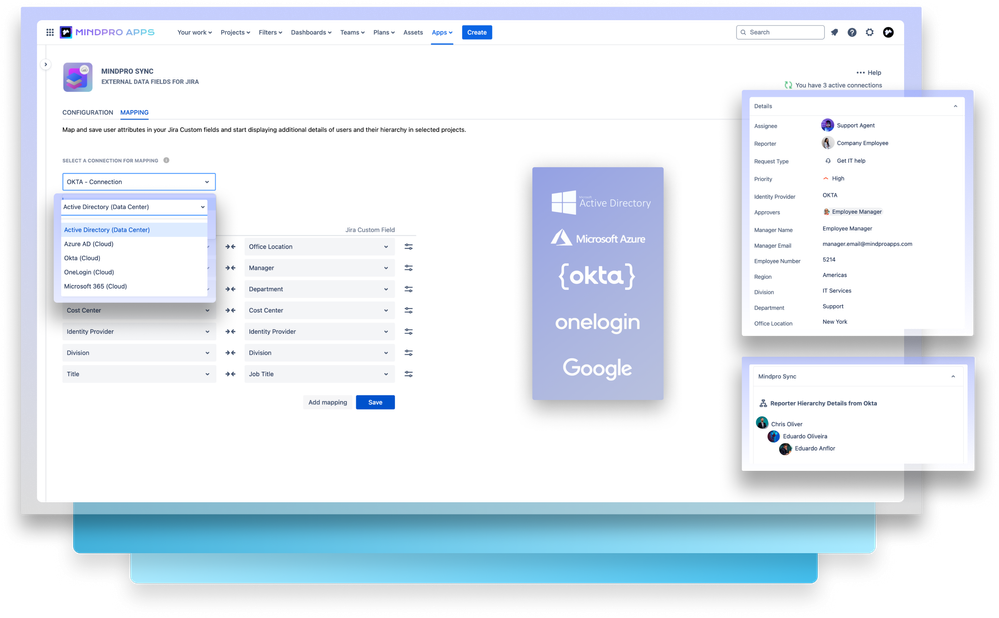Open mapping settings for Office Location row
The image size is (999, 618).
click(408, 247)
